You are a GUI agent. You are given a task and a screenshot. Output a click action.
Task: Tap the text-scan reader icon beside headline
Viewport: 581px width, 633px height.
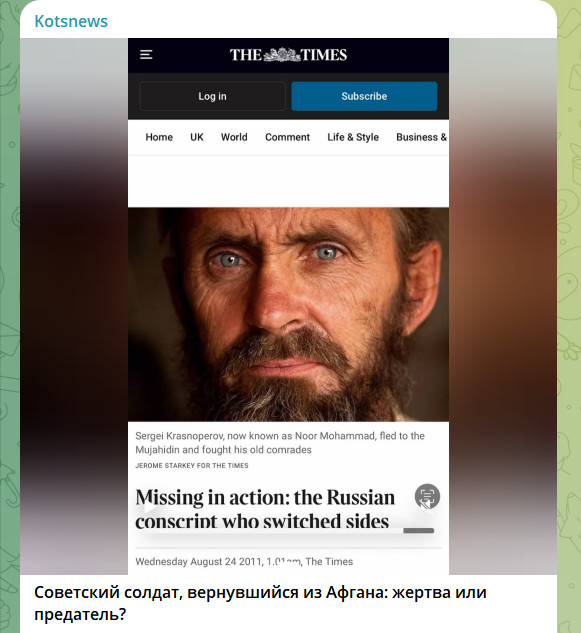pyautogui.click(x=427, y=496)
